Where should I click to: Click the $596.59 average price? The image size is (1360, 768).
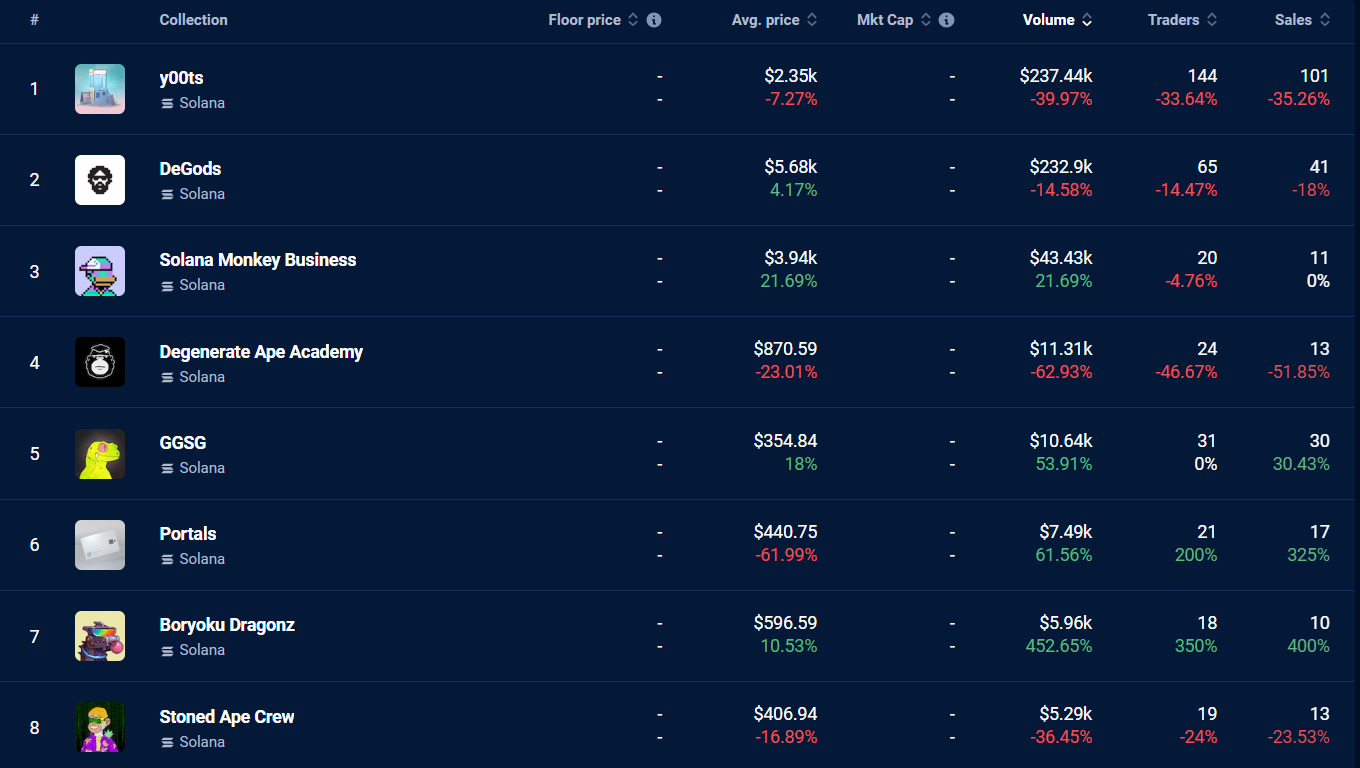pyautogui.click(x=786, y=623)
